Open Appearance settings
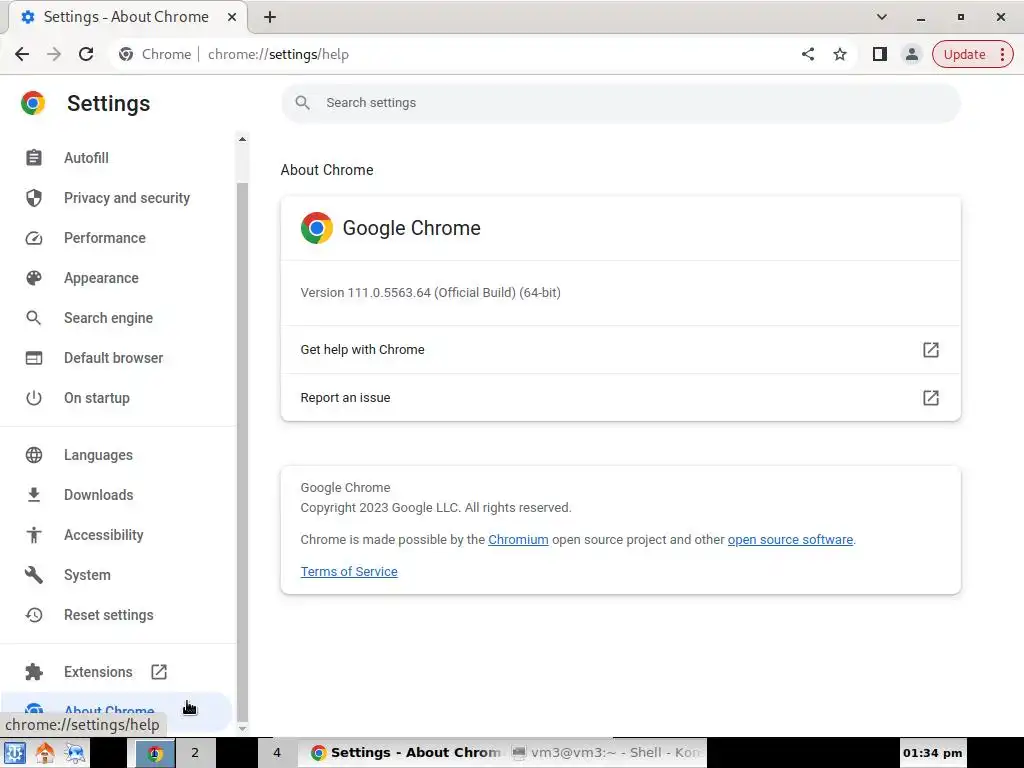 point(101,278)
